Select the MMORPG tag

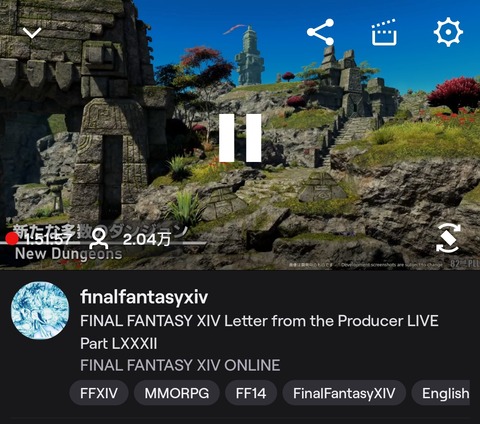pos(177,393)
